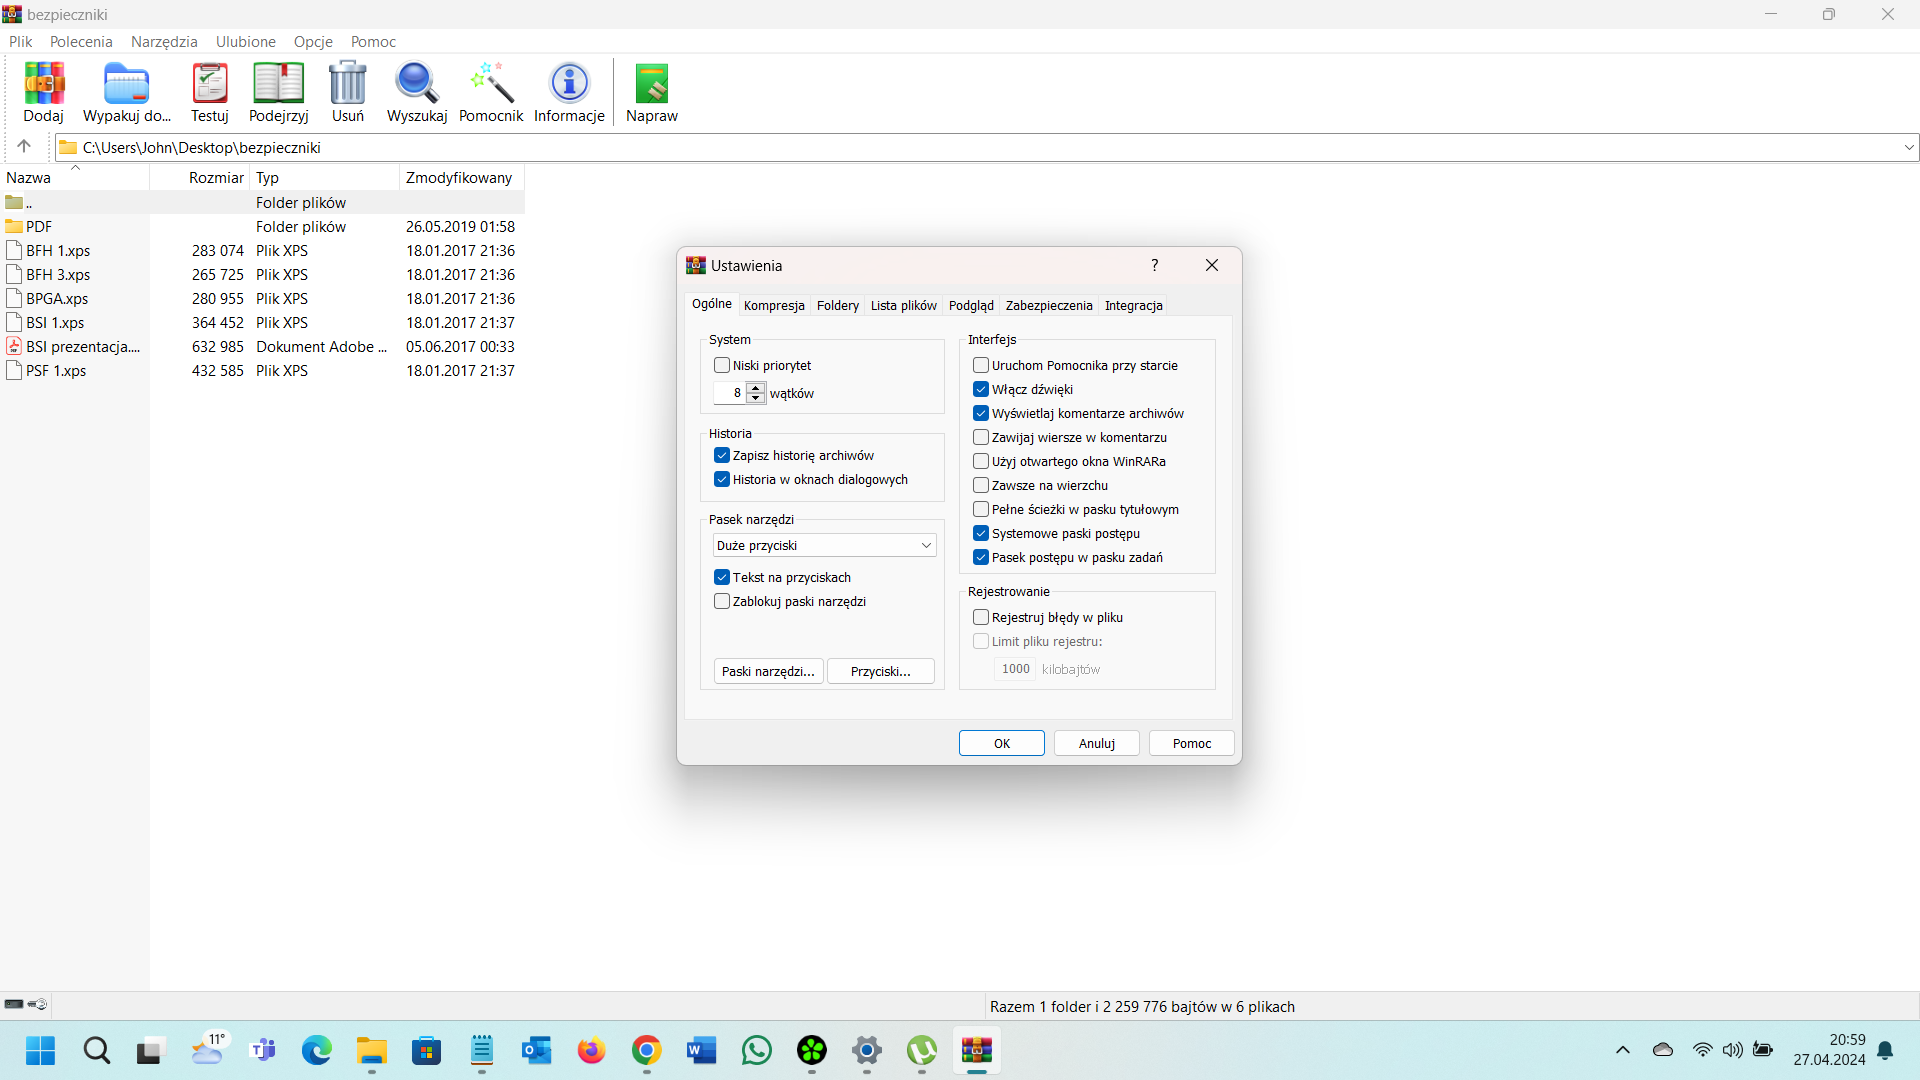Go up one folder with the arrow icon
Screen dimensions: 1920x1080
[24, 146]
